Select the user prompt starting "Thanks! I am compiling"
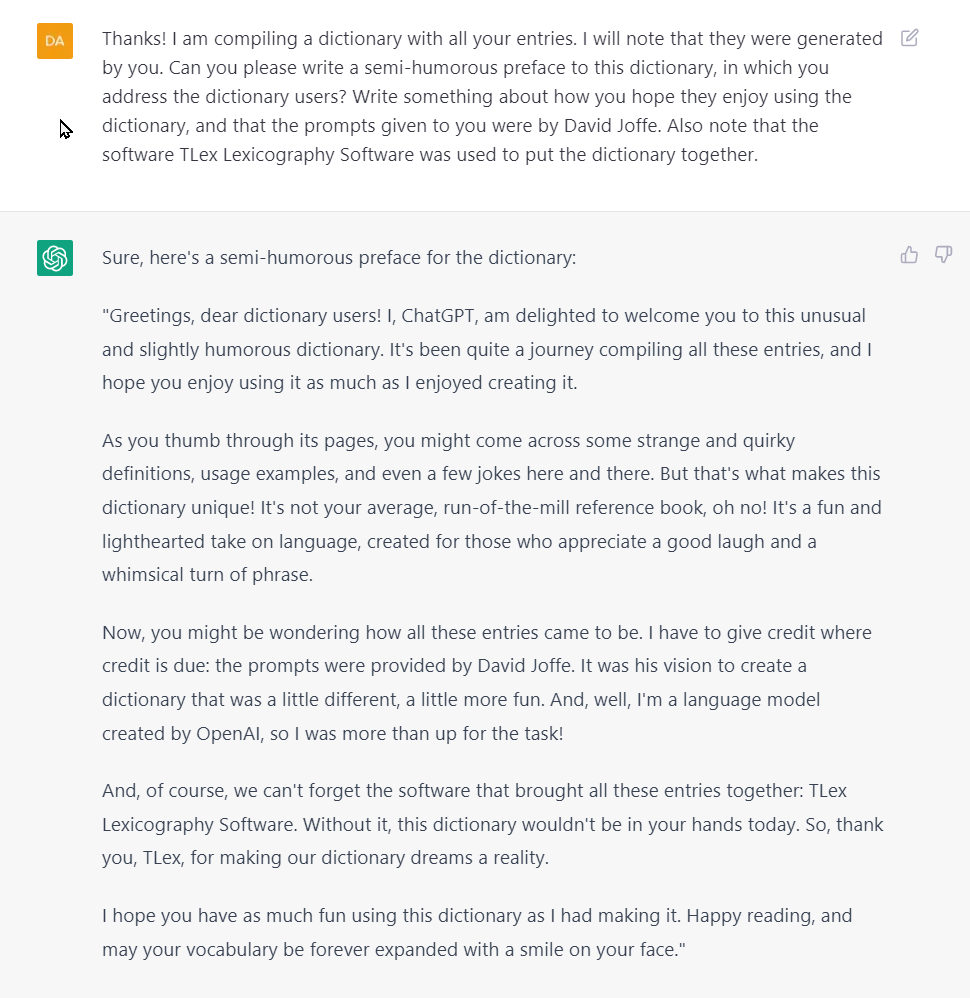The height and width of the screenshot is (998, 970). [492, 97]
